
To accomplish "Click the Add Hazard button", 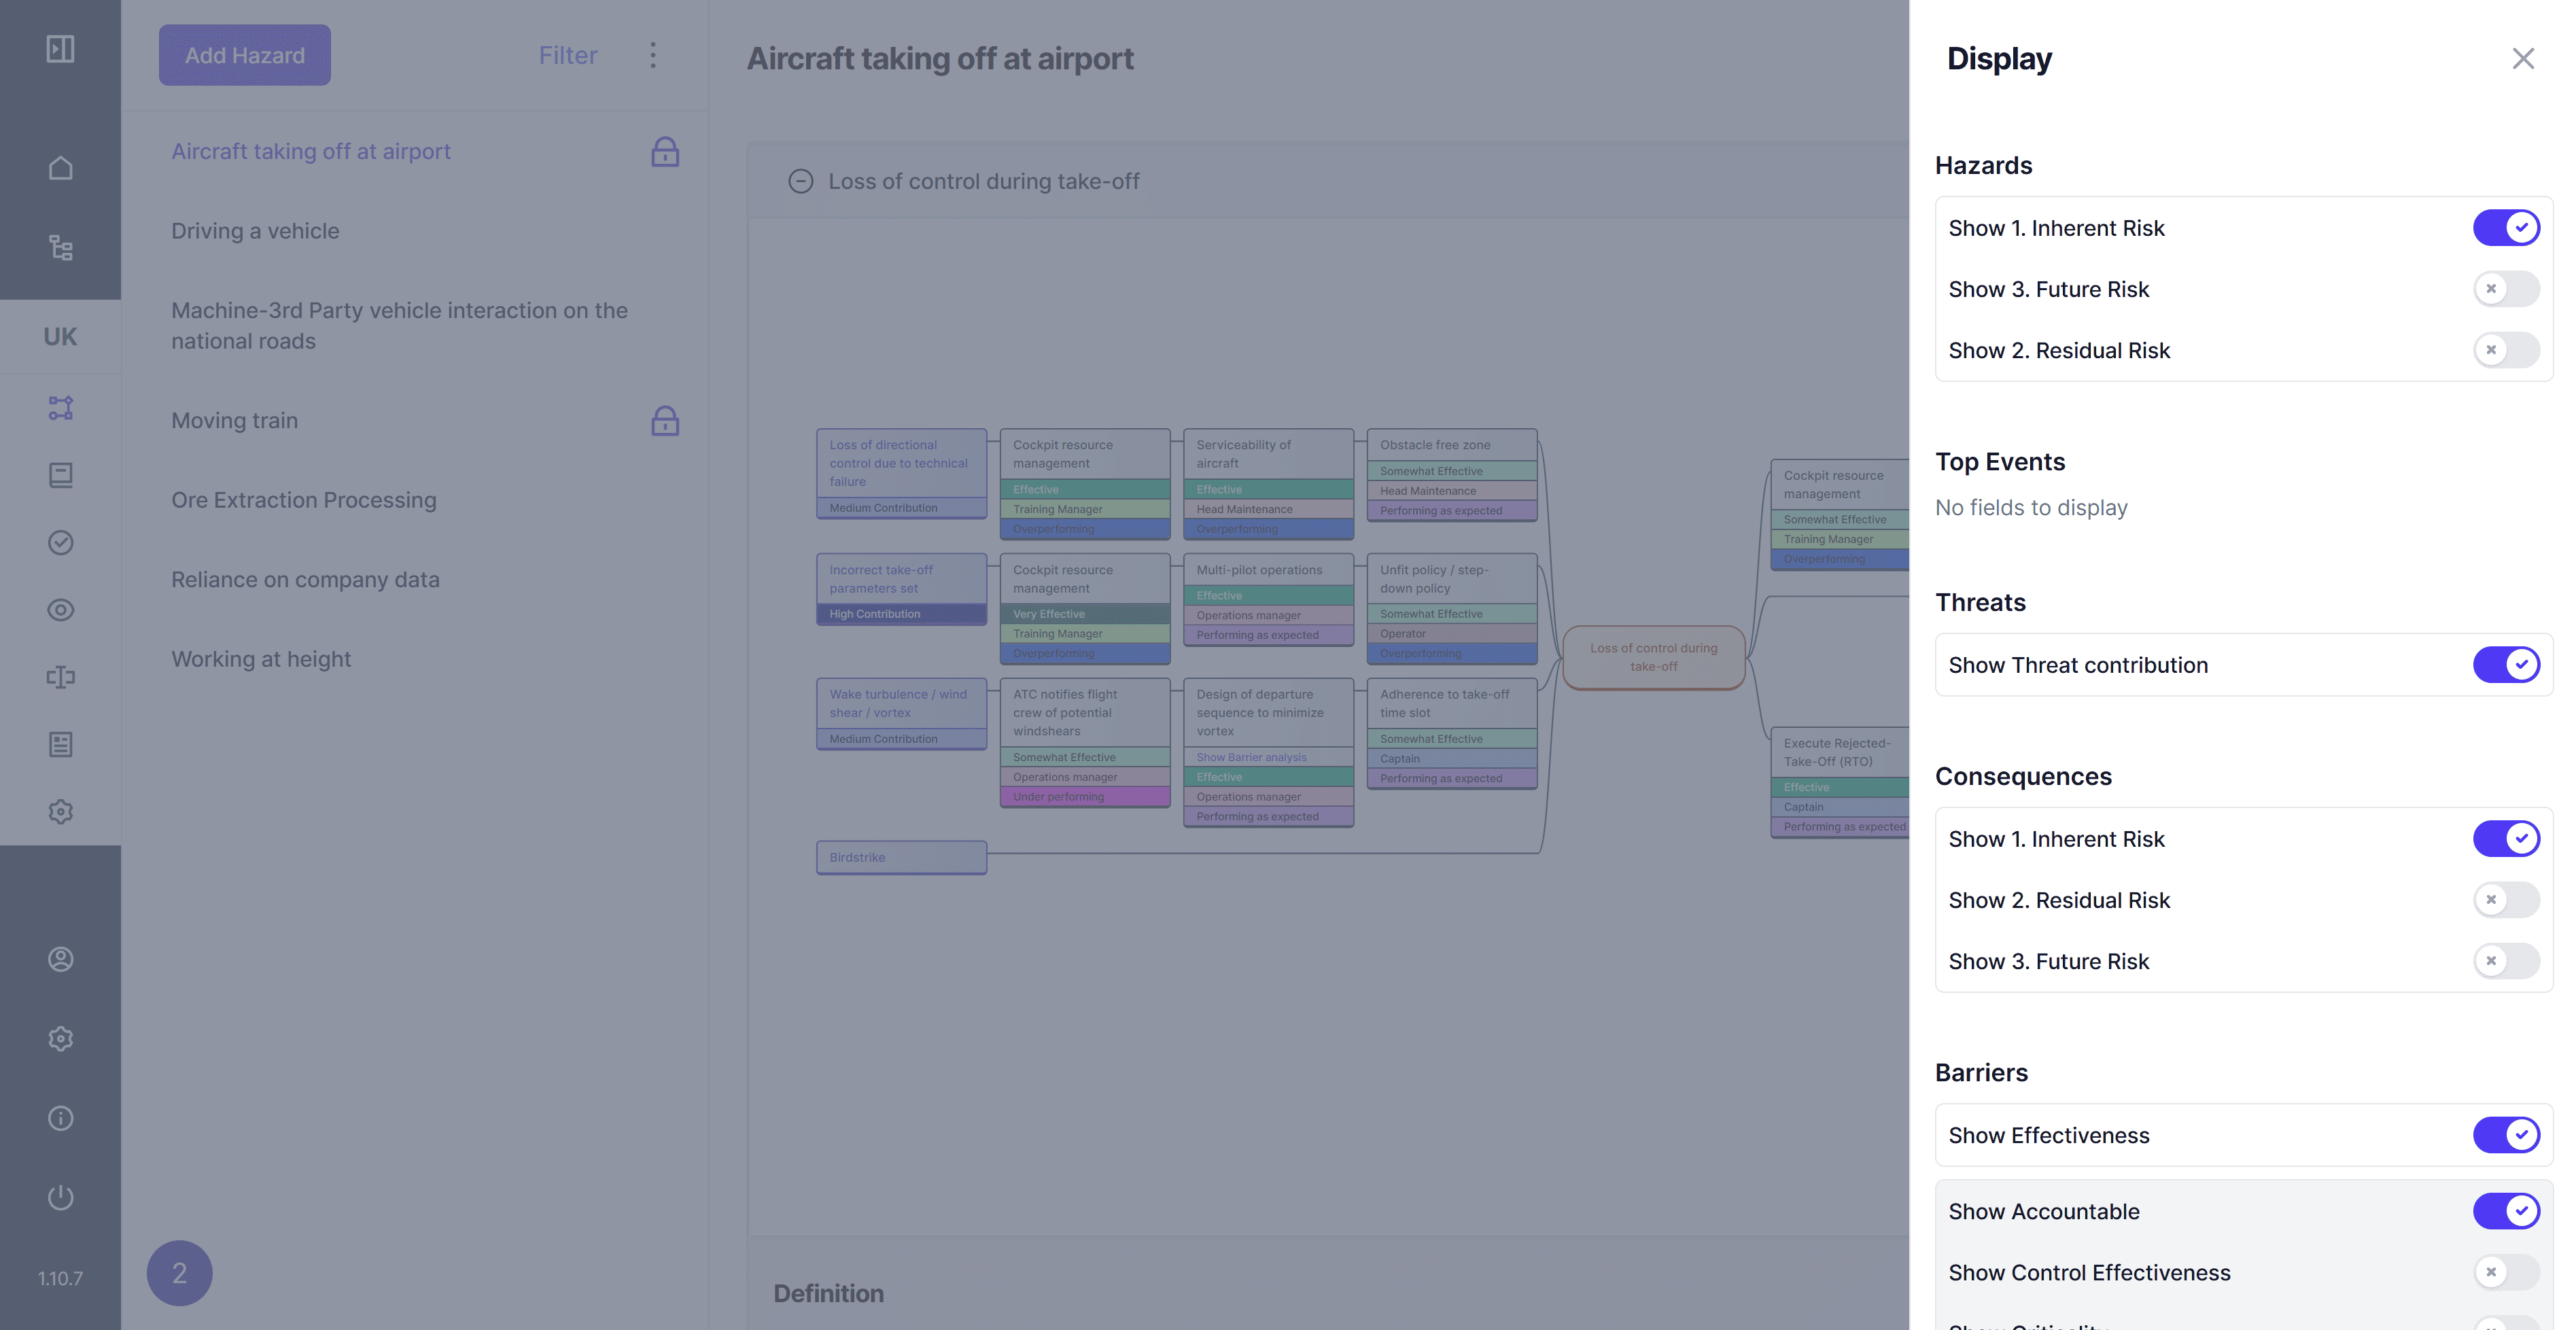I will (x=244, y=55).
